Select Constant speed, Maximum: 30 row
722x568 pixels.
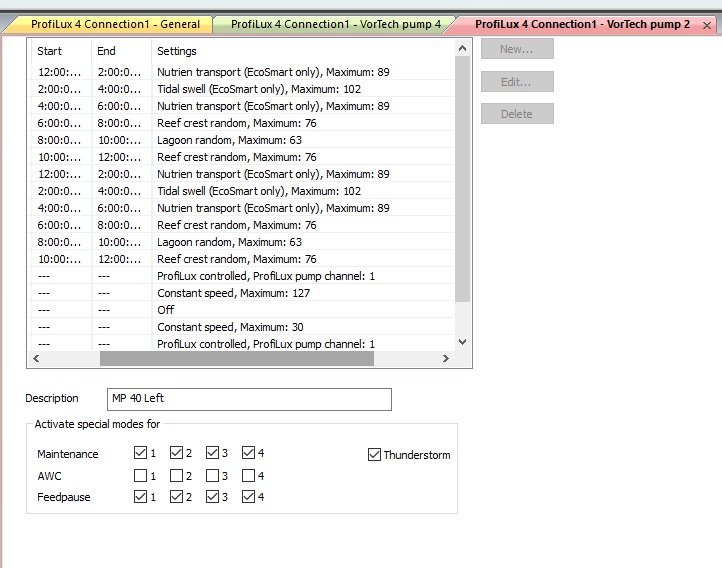(x=242, y=327)
